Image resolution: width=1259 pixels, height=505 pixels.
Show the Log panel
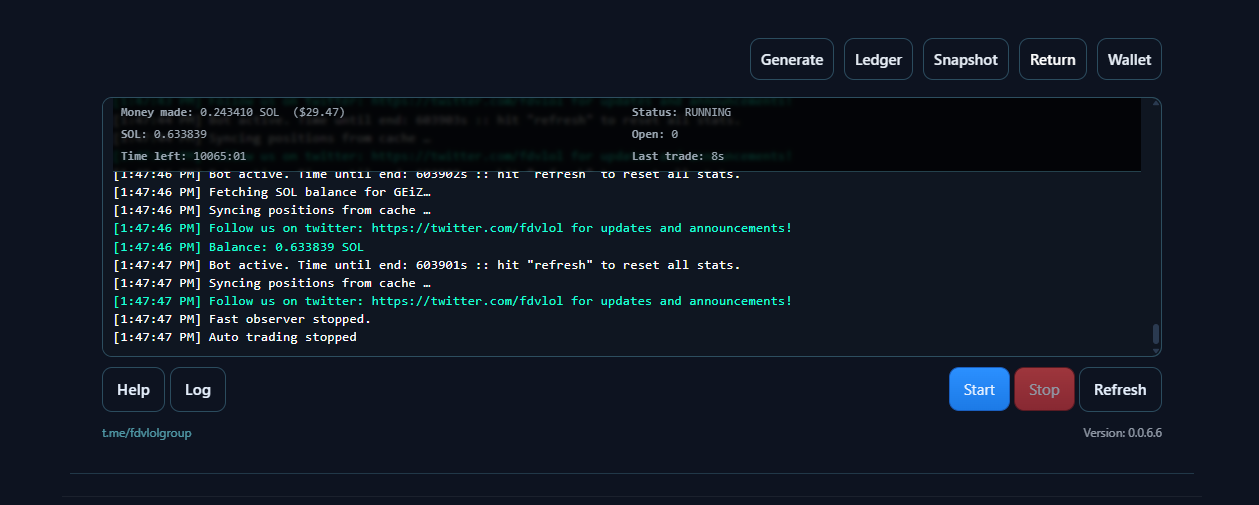click(198, 390)
